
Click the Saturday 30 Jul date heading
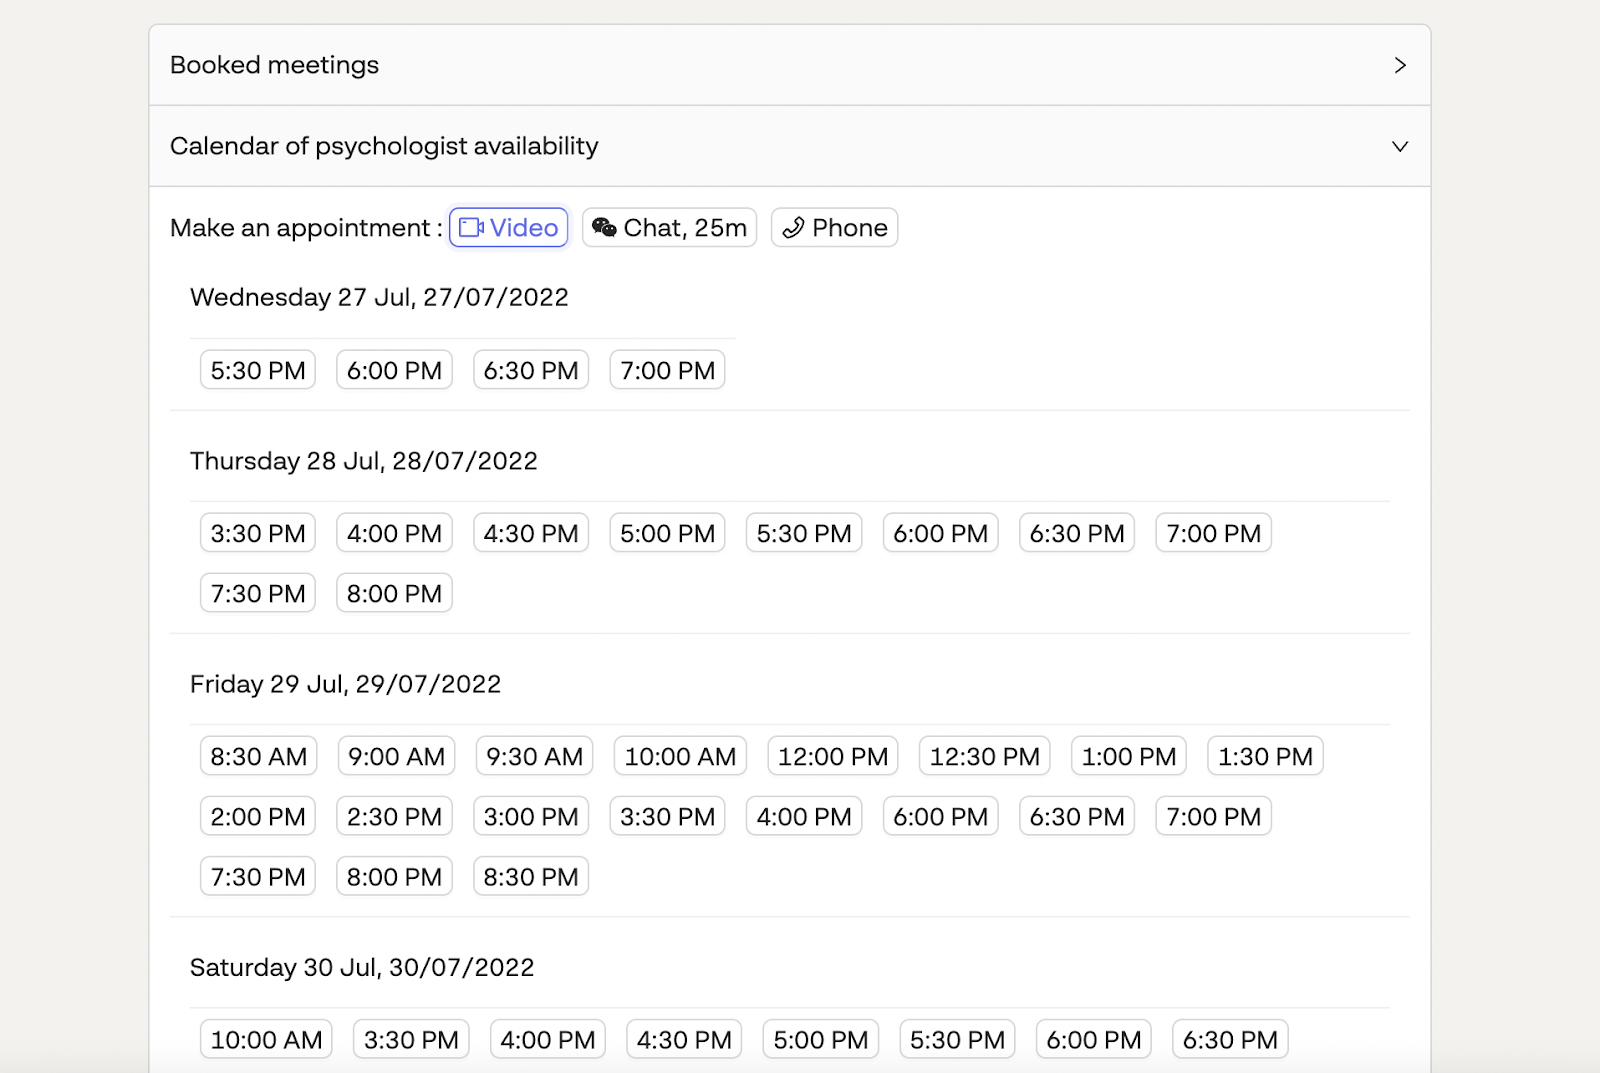click(x=362, y=967)
